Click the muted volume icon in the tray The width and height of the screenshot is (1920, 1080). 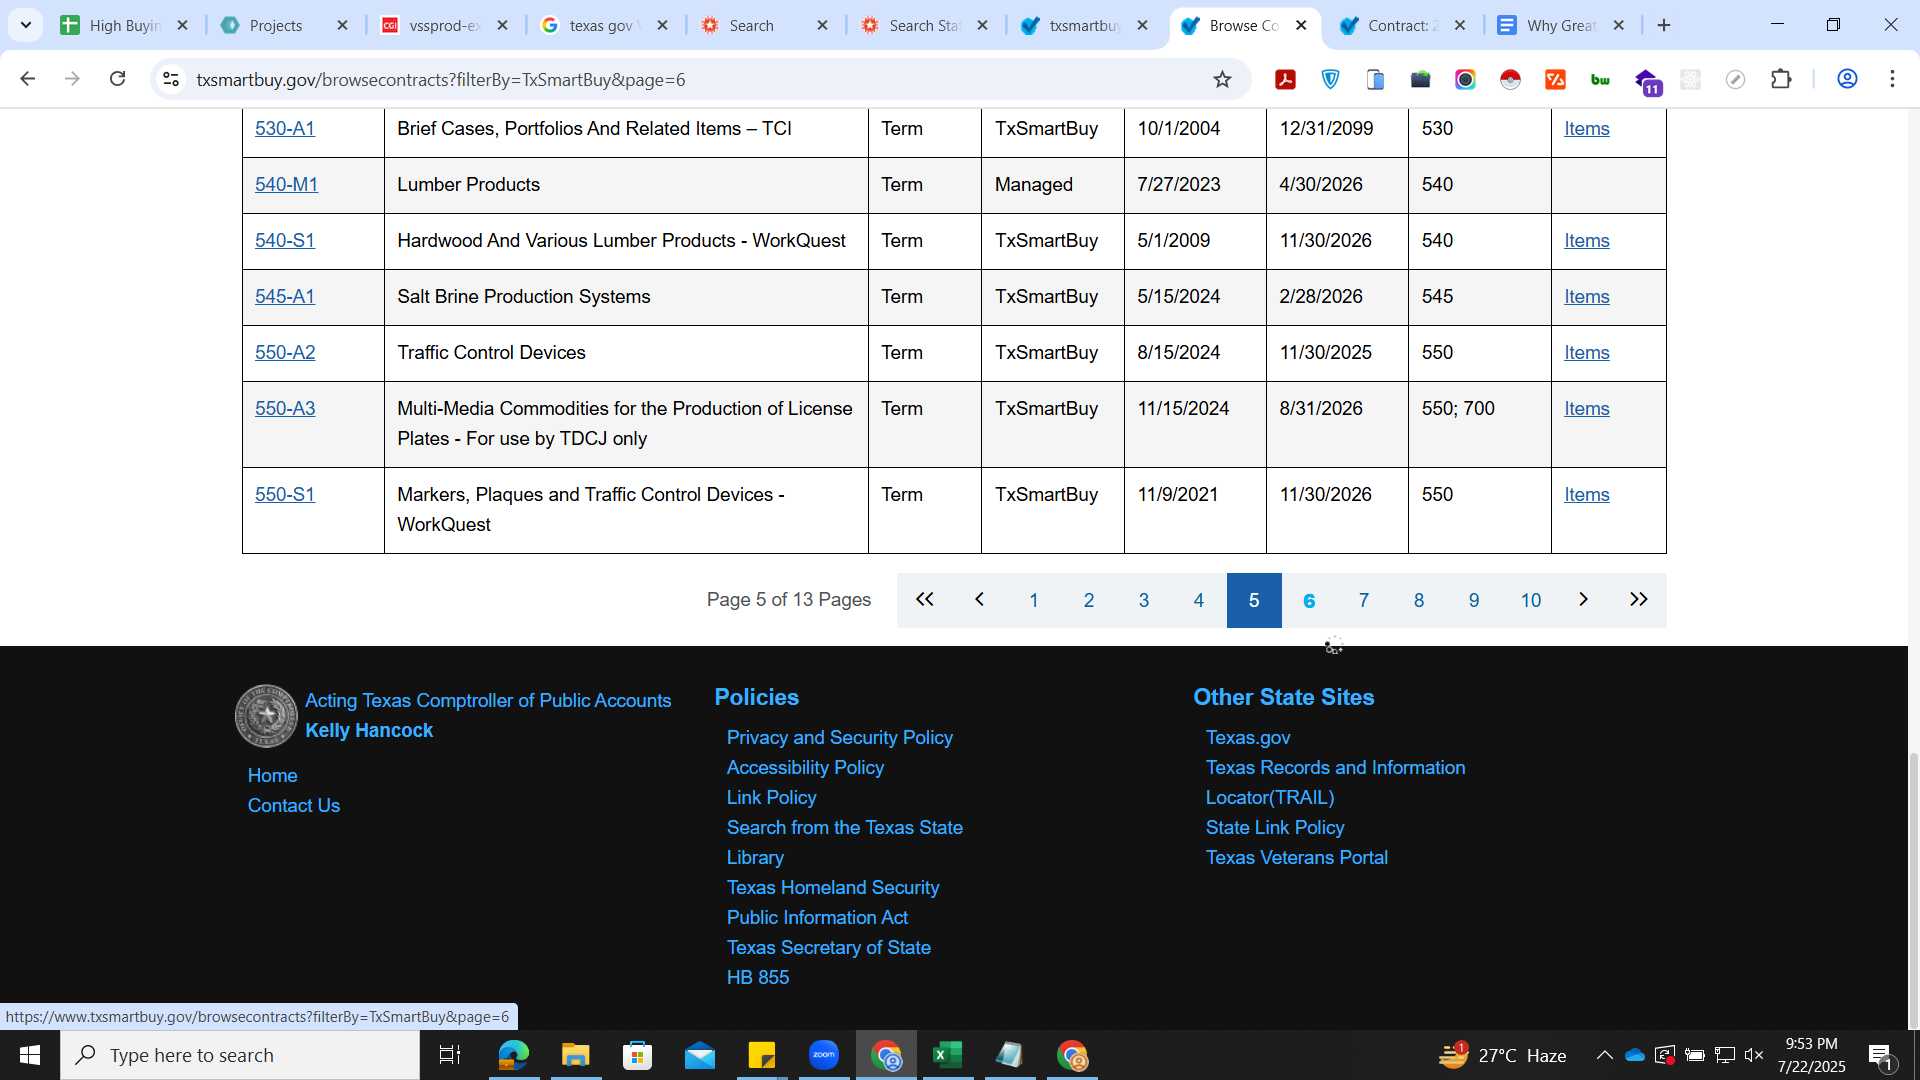[x=1754, y=1055]
